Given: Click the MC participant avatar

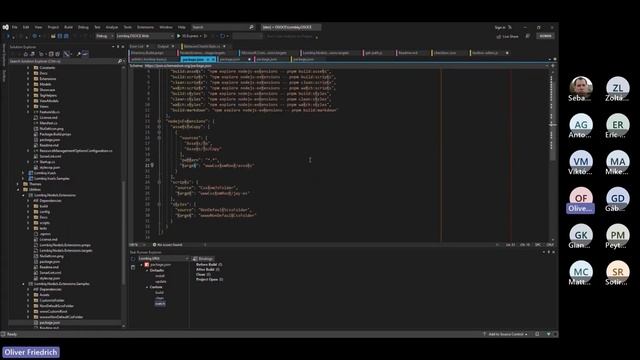Looking at the screenshot, I should pyautogui.click(x=581, y=271).
